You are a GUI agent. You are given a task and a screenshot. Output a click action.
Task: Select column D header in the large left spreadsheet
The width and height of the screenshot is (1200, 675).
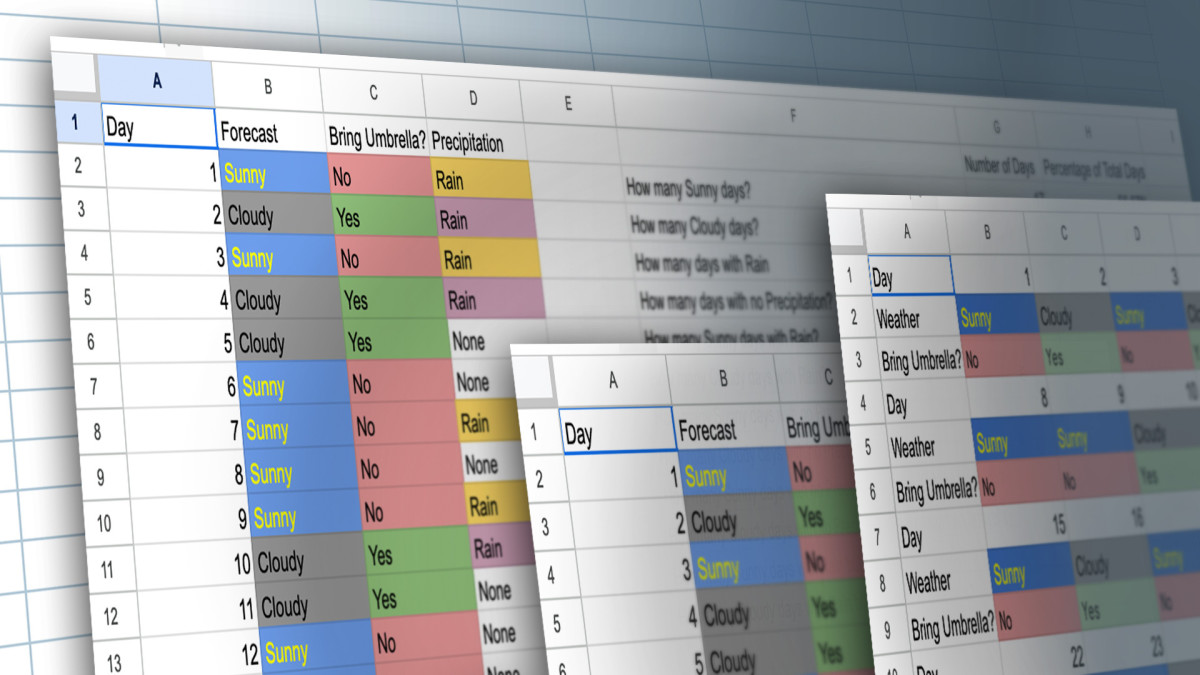[x=473, y=99]
